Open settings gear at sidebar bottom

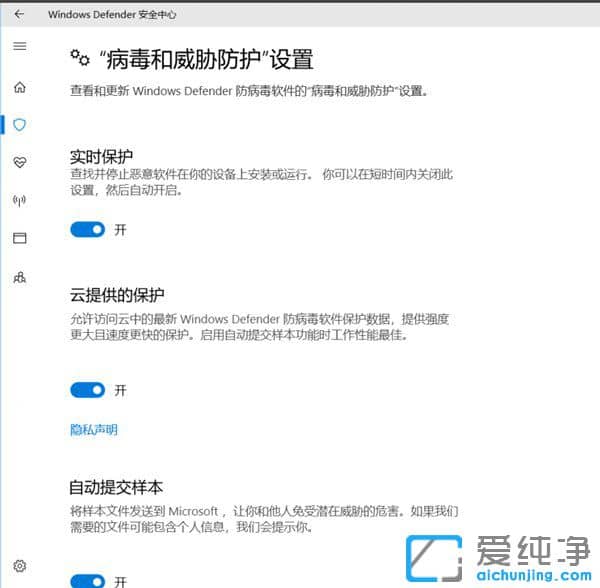click(20, 565)
